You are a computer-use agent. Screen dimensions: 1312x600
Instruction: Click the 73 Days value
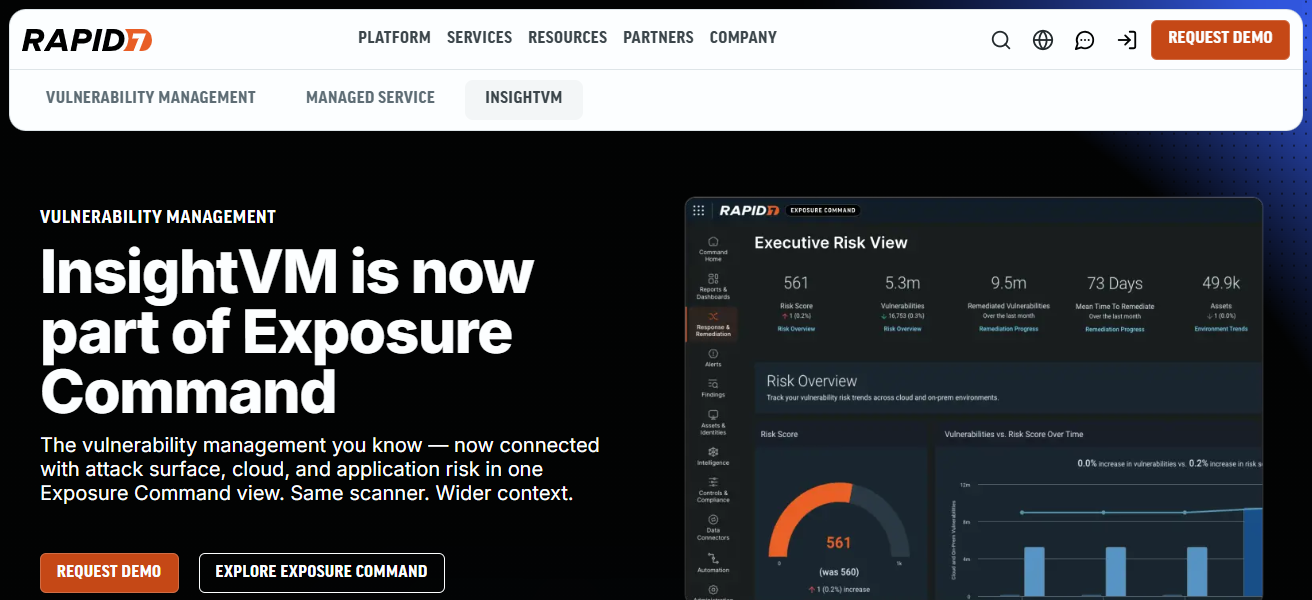click(x=1114, y=283)
